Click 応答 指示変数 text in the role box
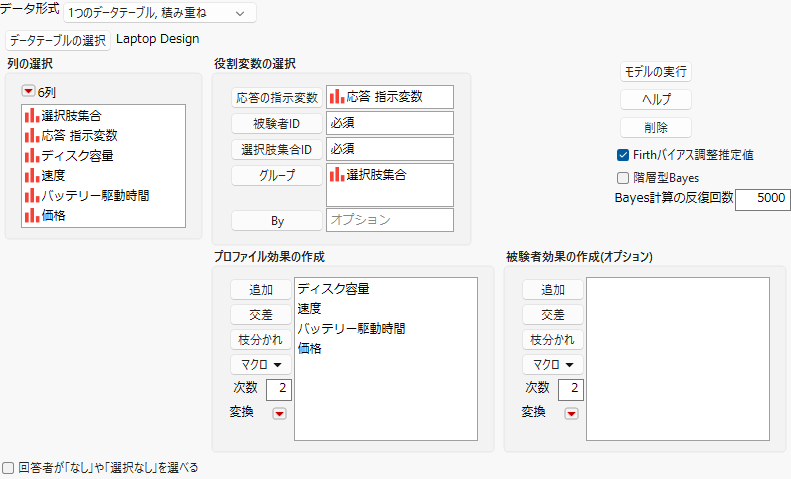 point(384,96)
